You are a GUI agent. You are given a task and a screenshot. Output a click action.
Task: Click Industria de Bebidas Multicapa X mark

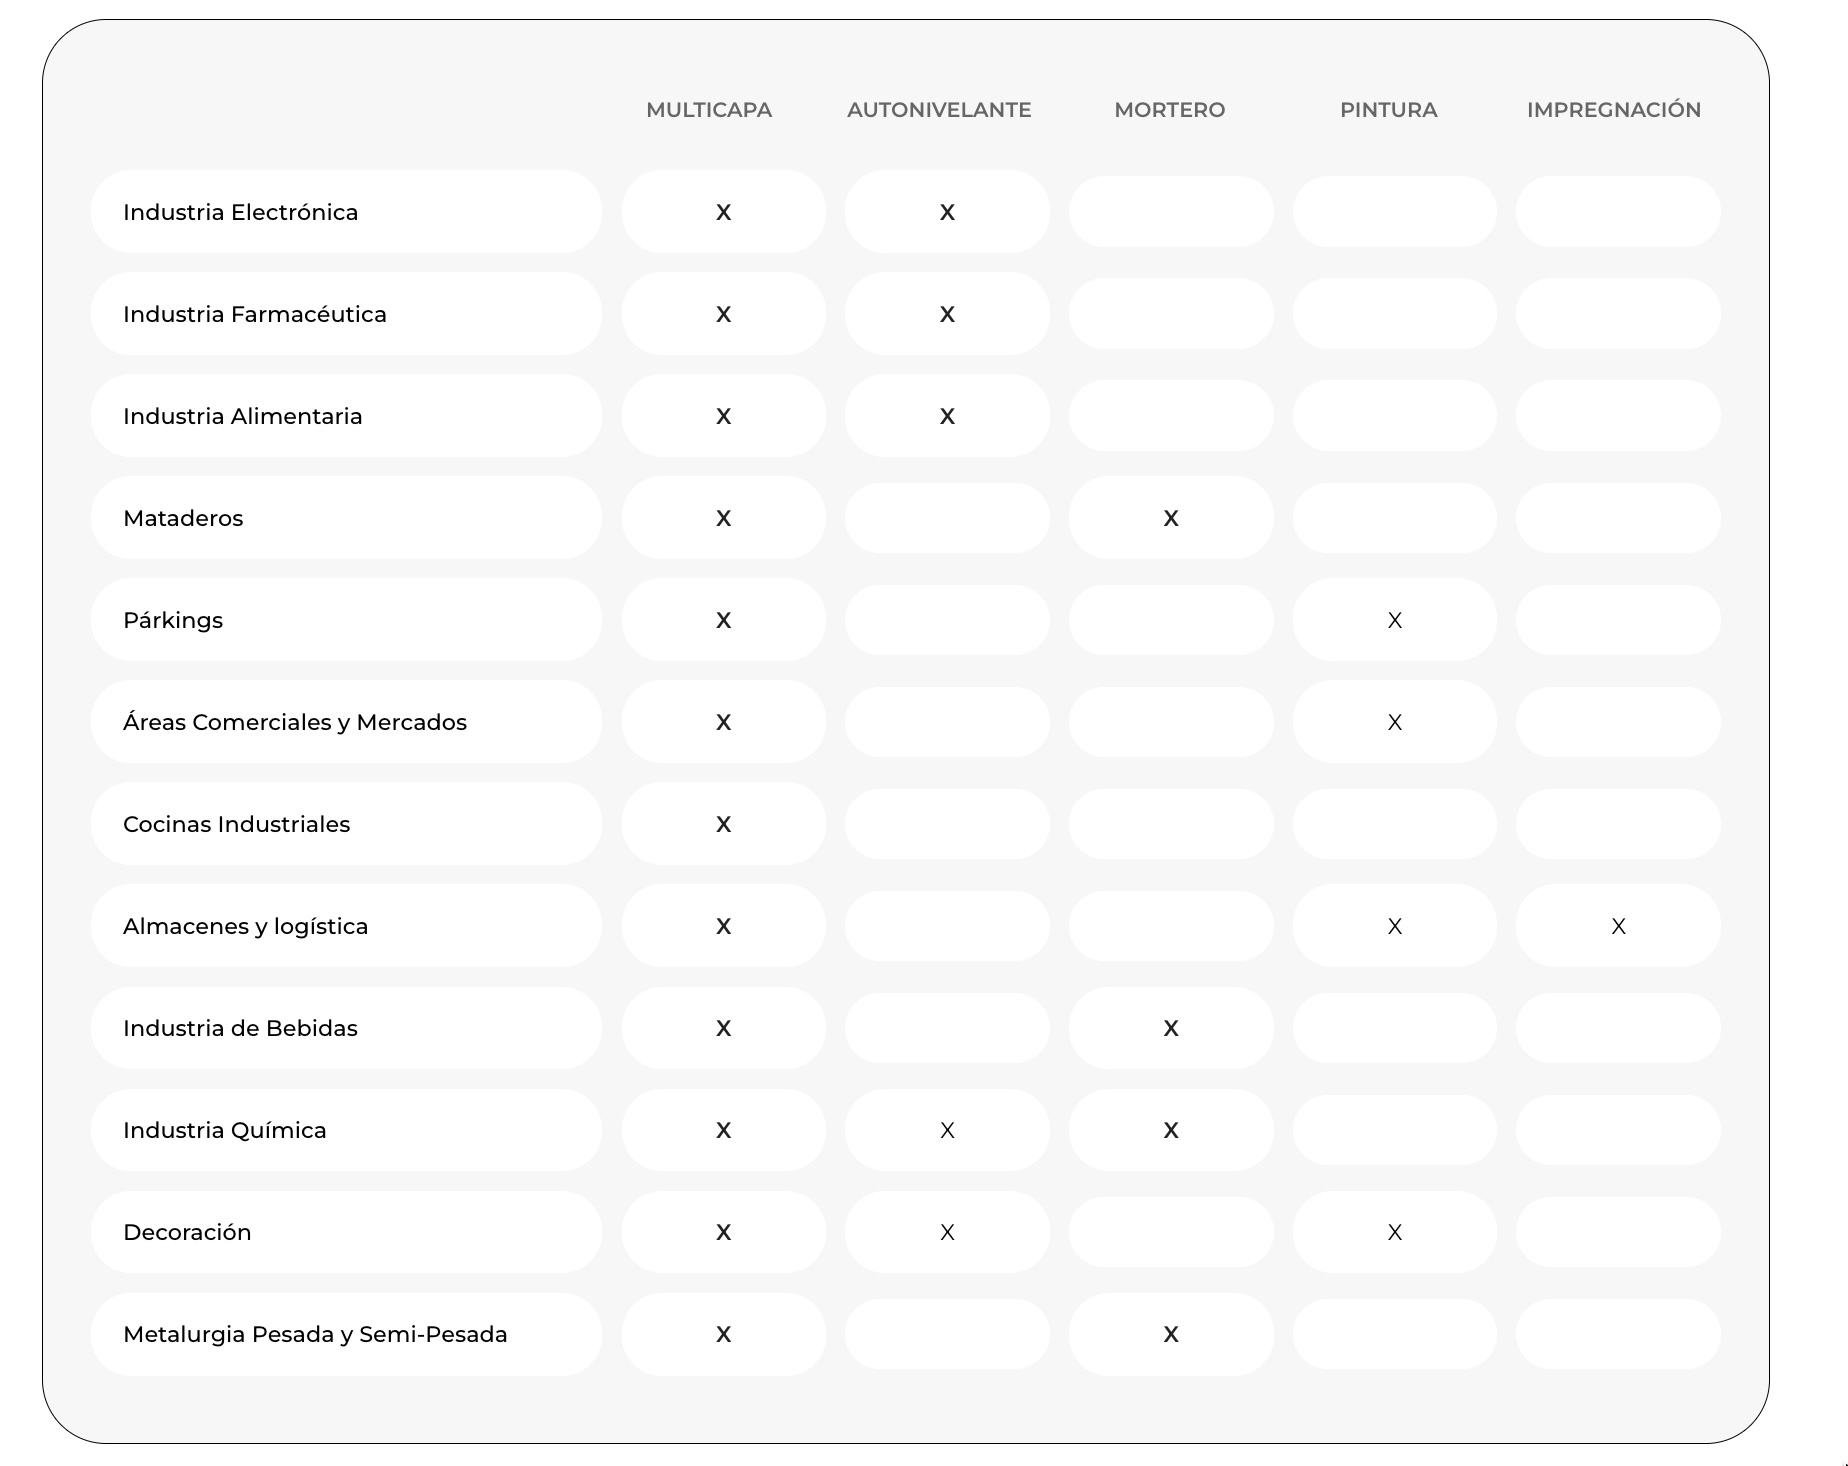[723, 1028]
